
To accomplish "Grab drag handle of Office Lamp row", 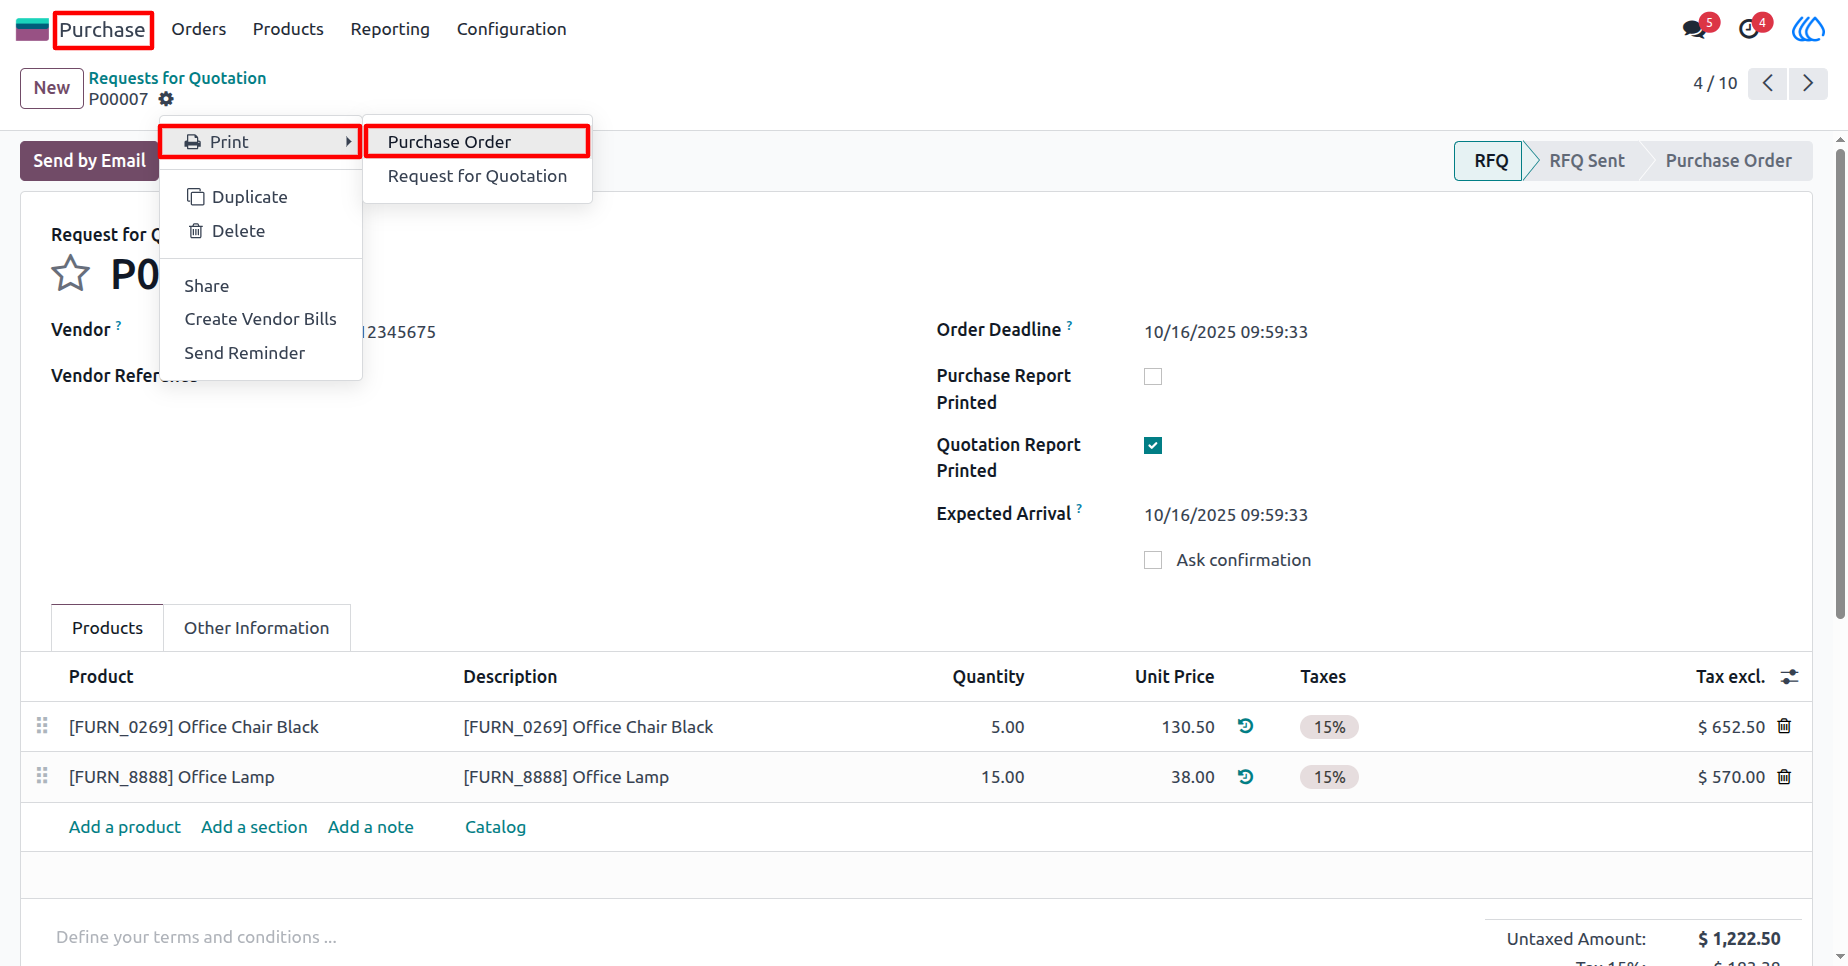I will [x=42, y=776].
